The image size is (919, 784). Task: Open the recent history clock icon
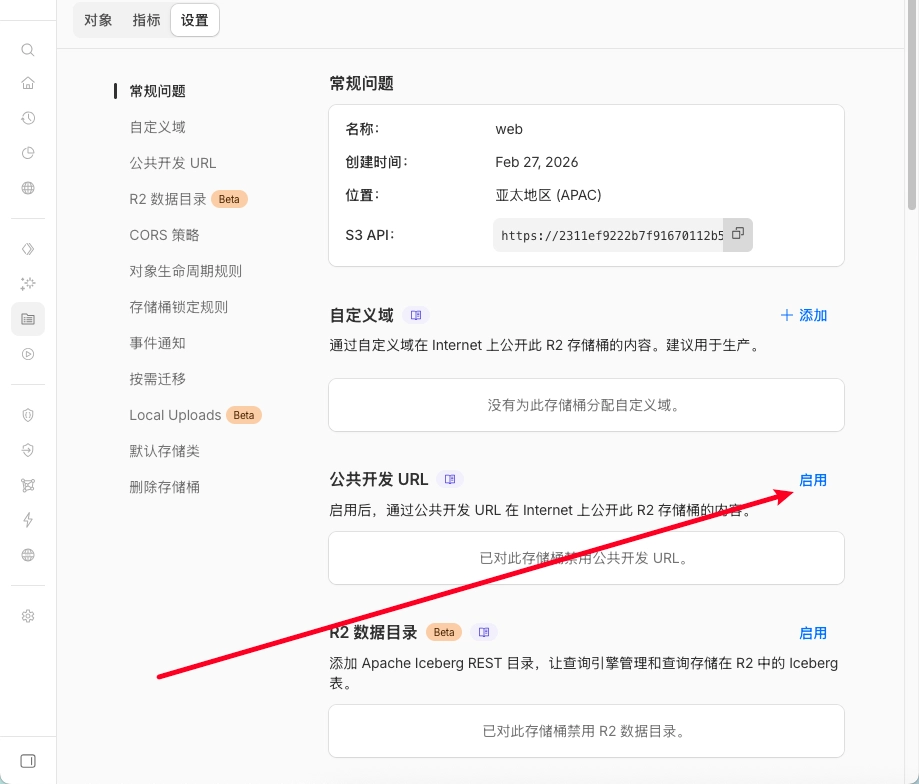[28, 118]
